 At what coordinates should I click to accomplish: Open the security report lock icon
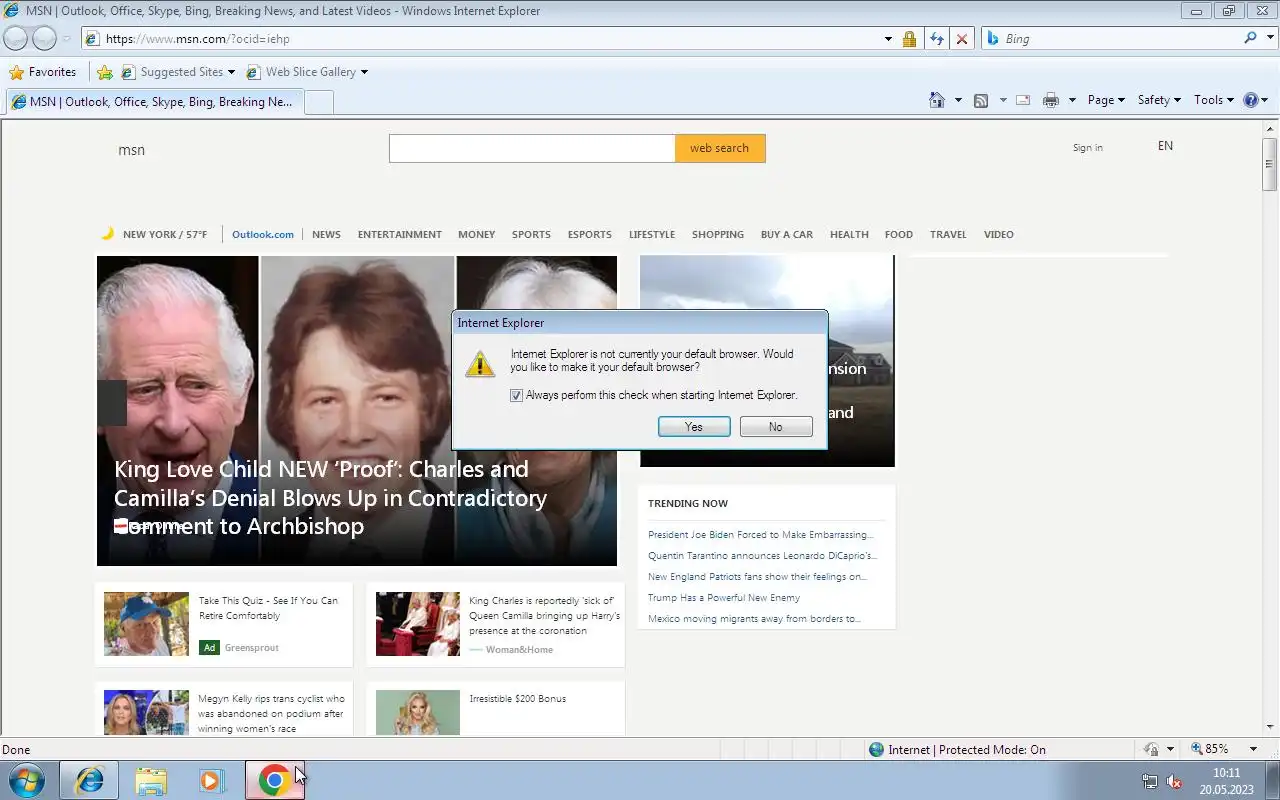pos(909,38)
